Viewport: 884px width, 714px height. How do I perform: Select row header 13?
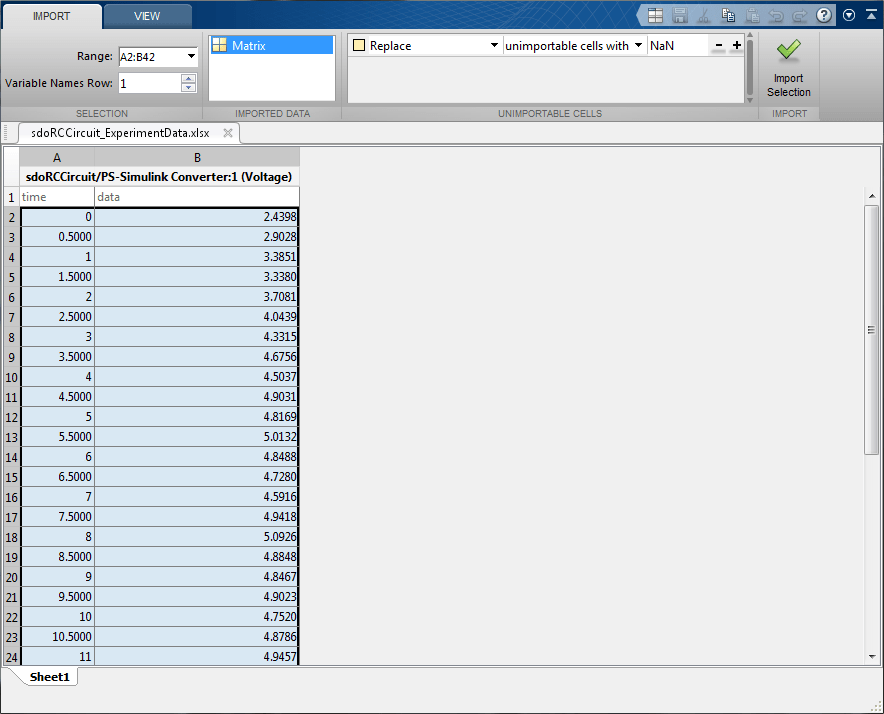[x=11, y=437]
